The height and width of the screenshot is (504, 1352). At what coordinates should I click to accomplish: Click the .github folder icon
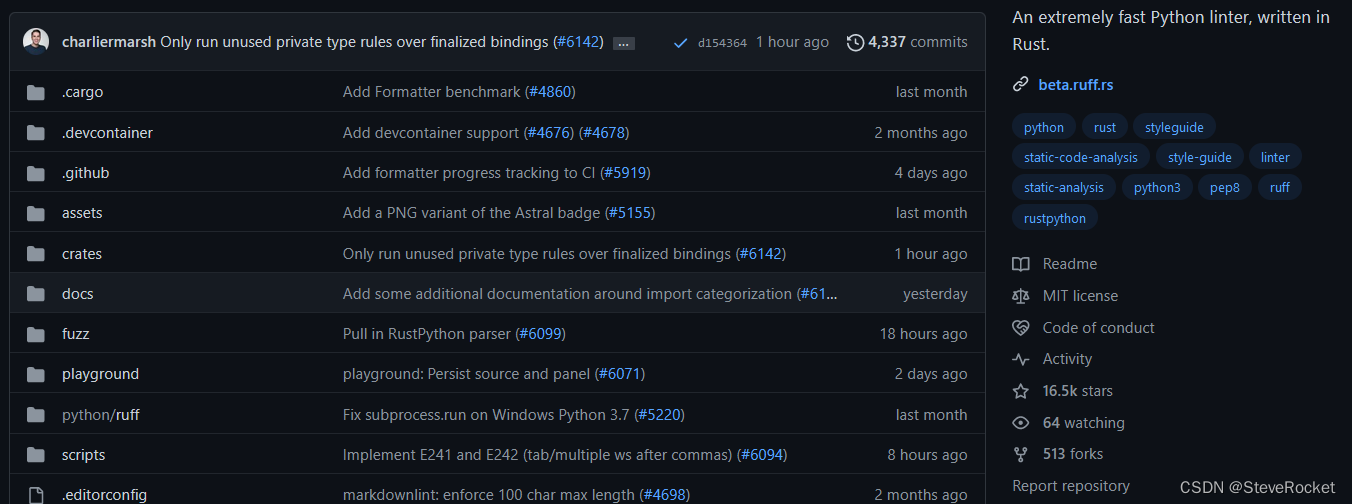coord(36,173)
